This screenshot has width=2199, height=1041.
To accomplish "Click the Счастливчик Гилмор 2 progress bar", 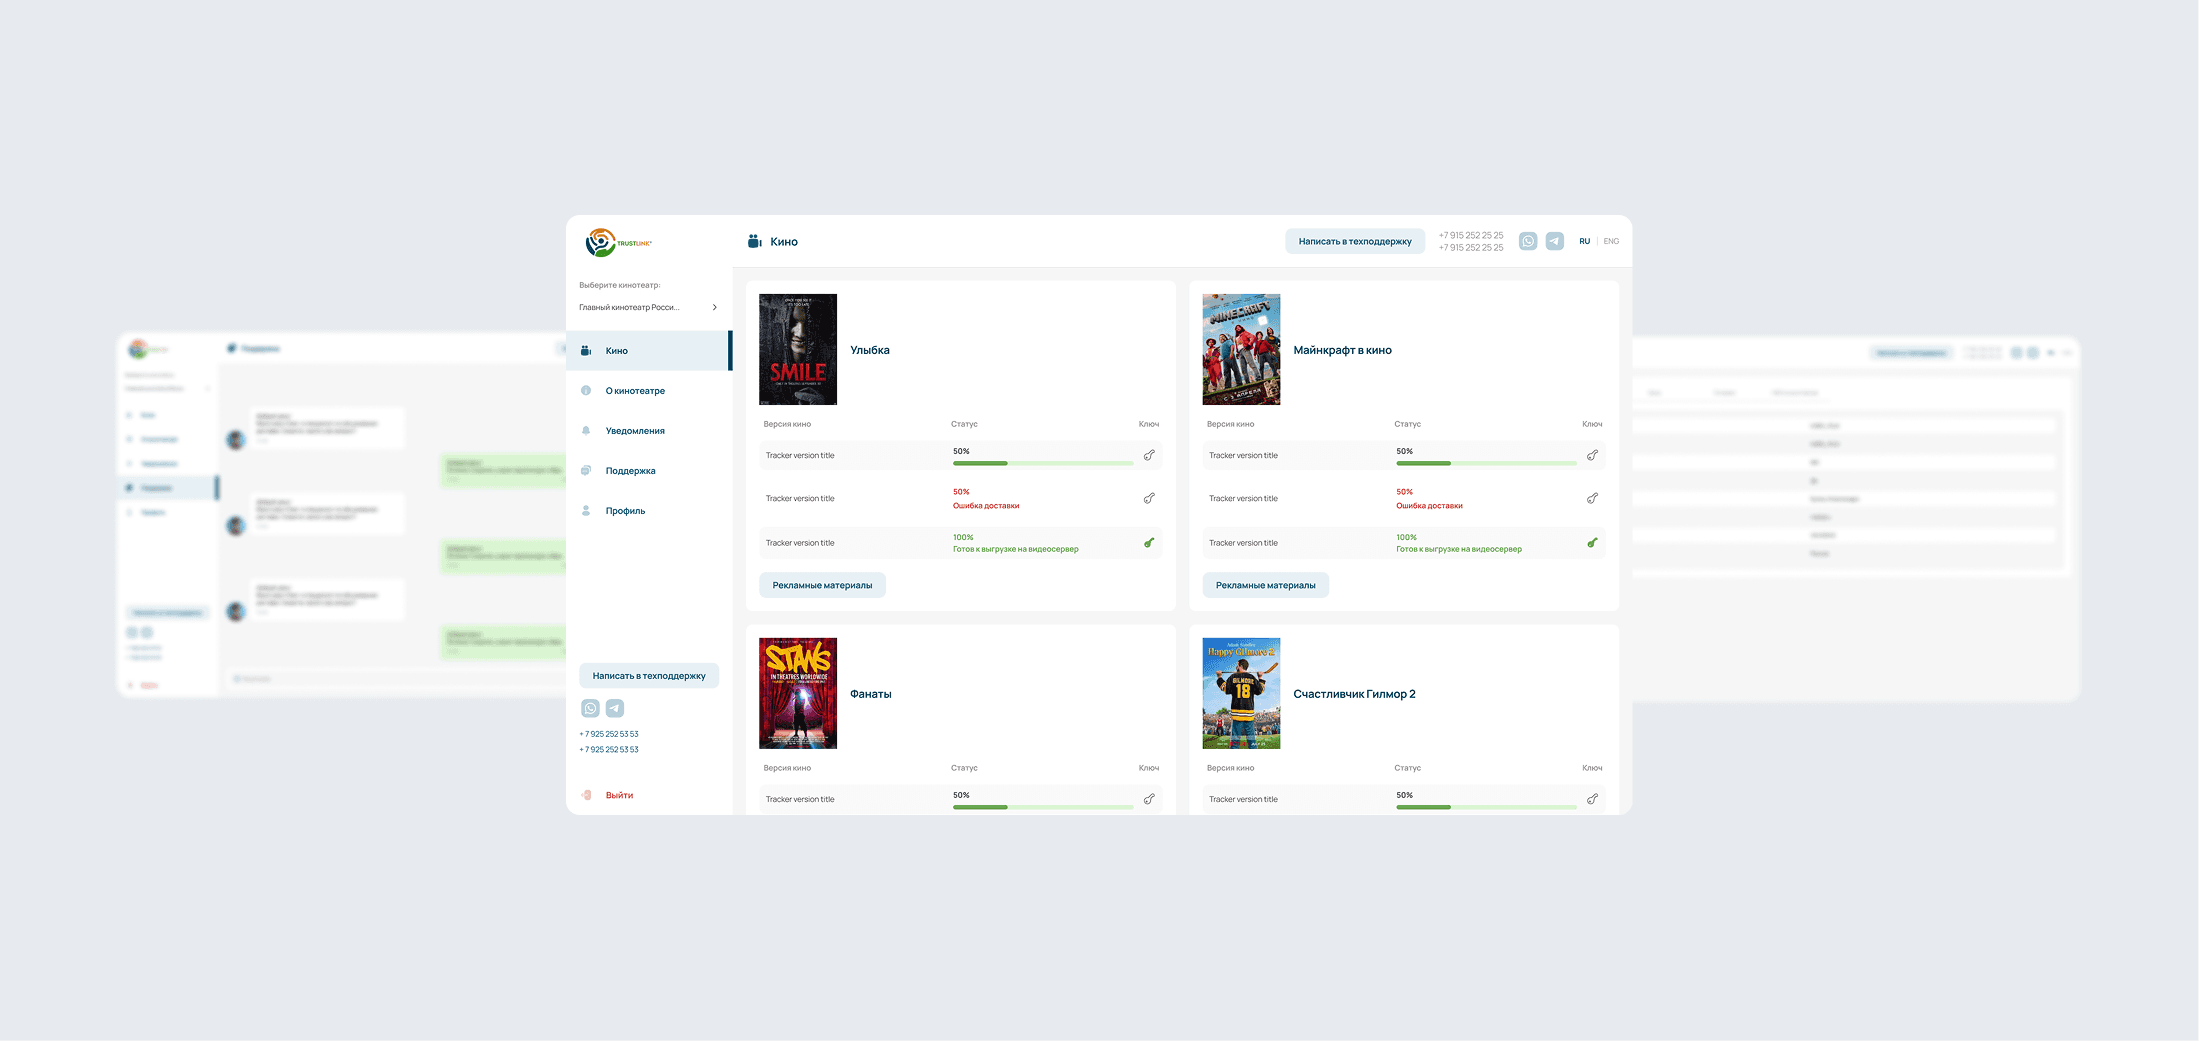I will pyautogui.click(x=1486, y=807).
